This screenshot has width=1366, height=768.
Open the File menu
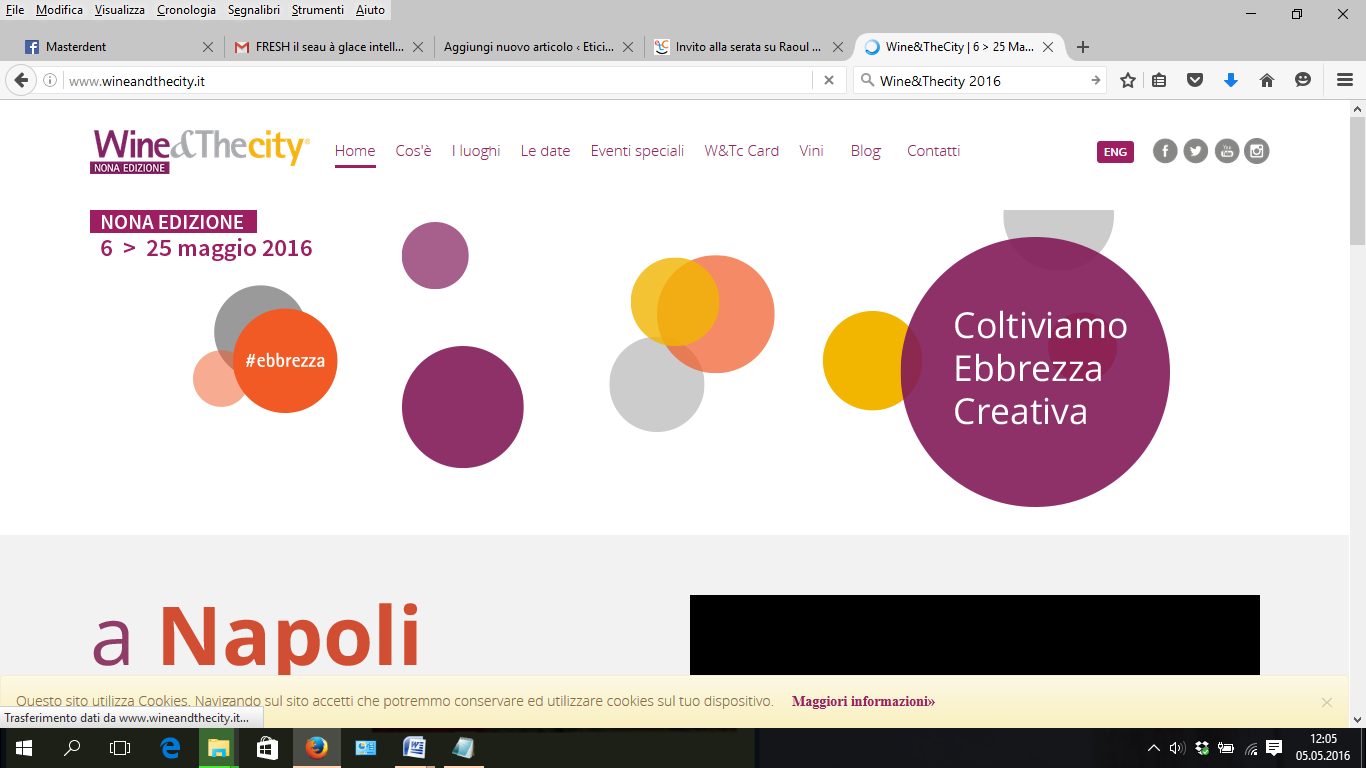(15, 10)
